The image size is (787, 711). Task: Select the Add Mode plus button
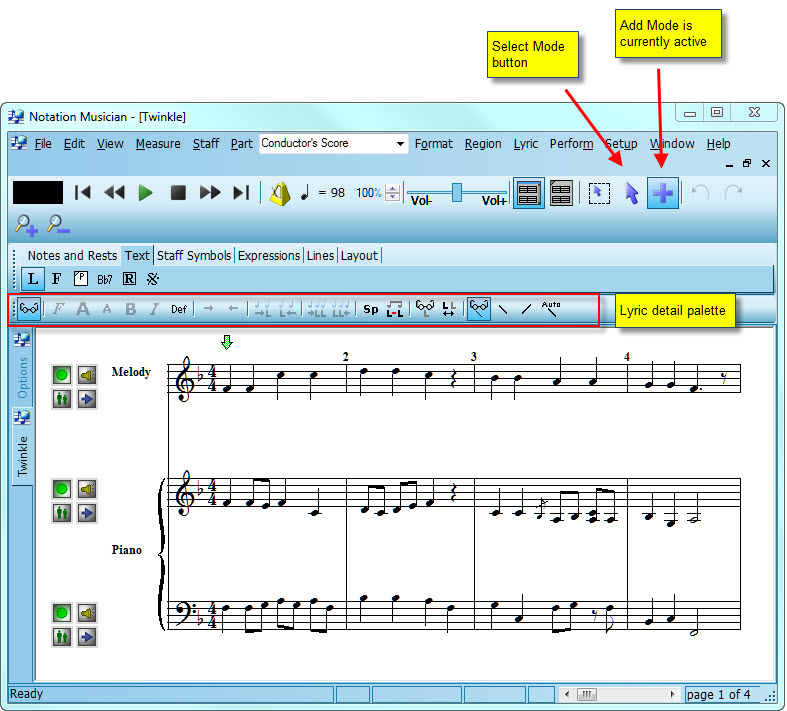click(662, 193)
